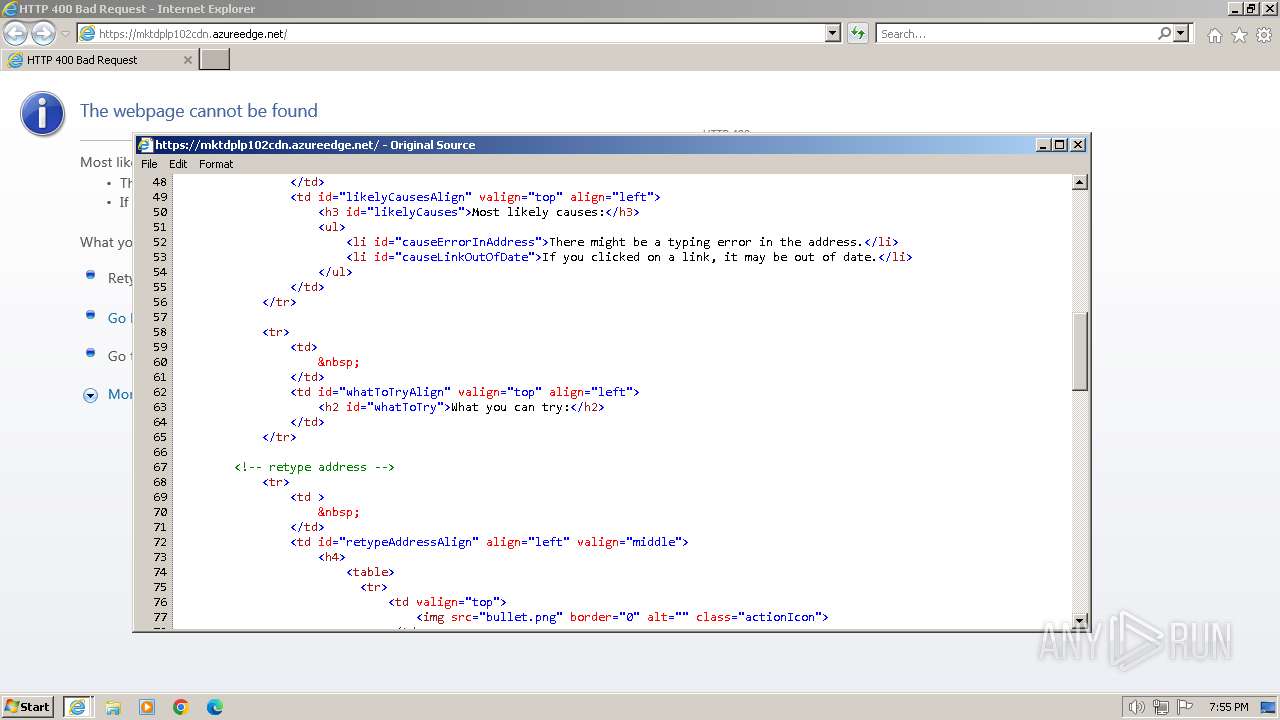Click the IE window title bar icon
Screen dimensions: 1280x720
tap(10, 9)
